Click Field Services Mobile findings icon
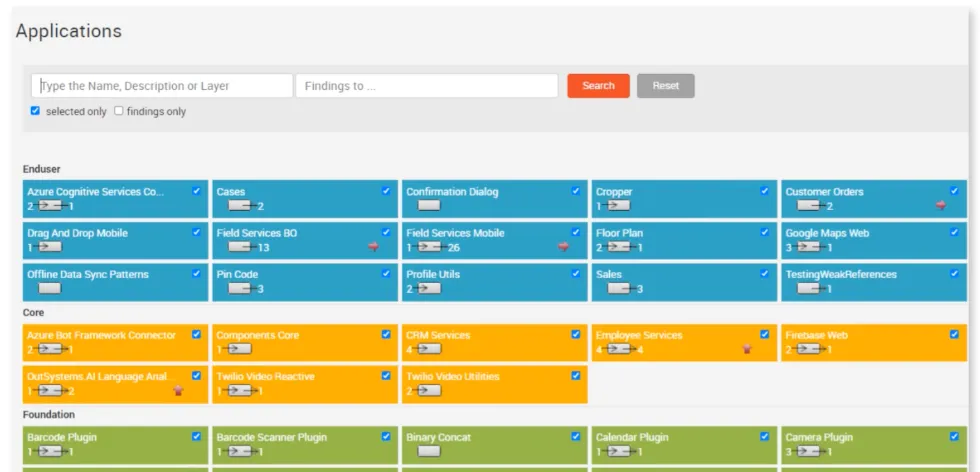Screen dimensions: 980x472 [x=563, y=246]
